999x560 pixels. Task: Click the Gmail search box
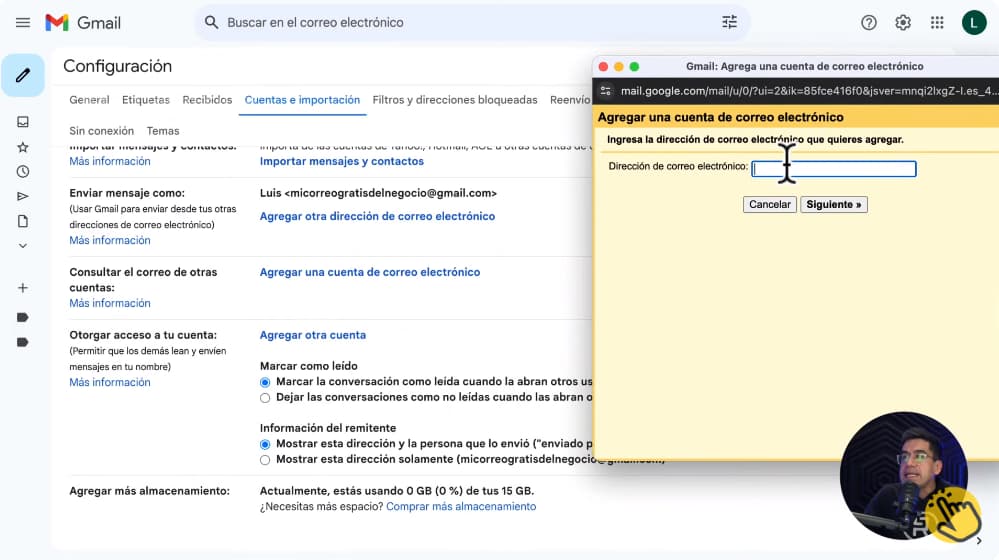tap(471, 23)
